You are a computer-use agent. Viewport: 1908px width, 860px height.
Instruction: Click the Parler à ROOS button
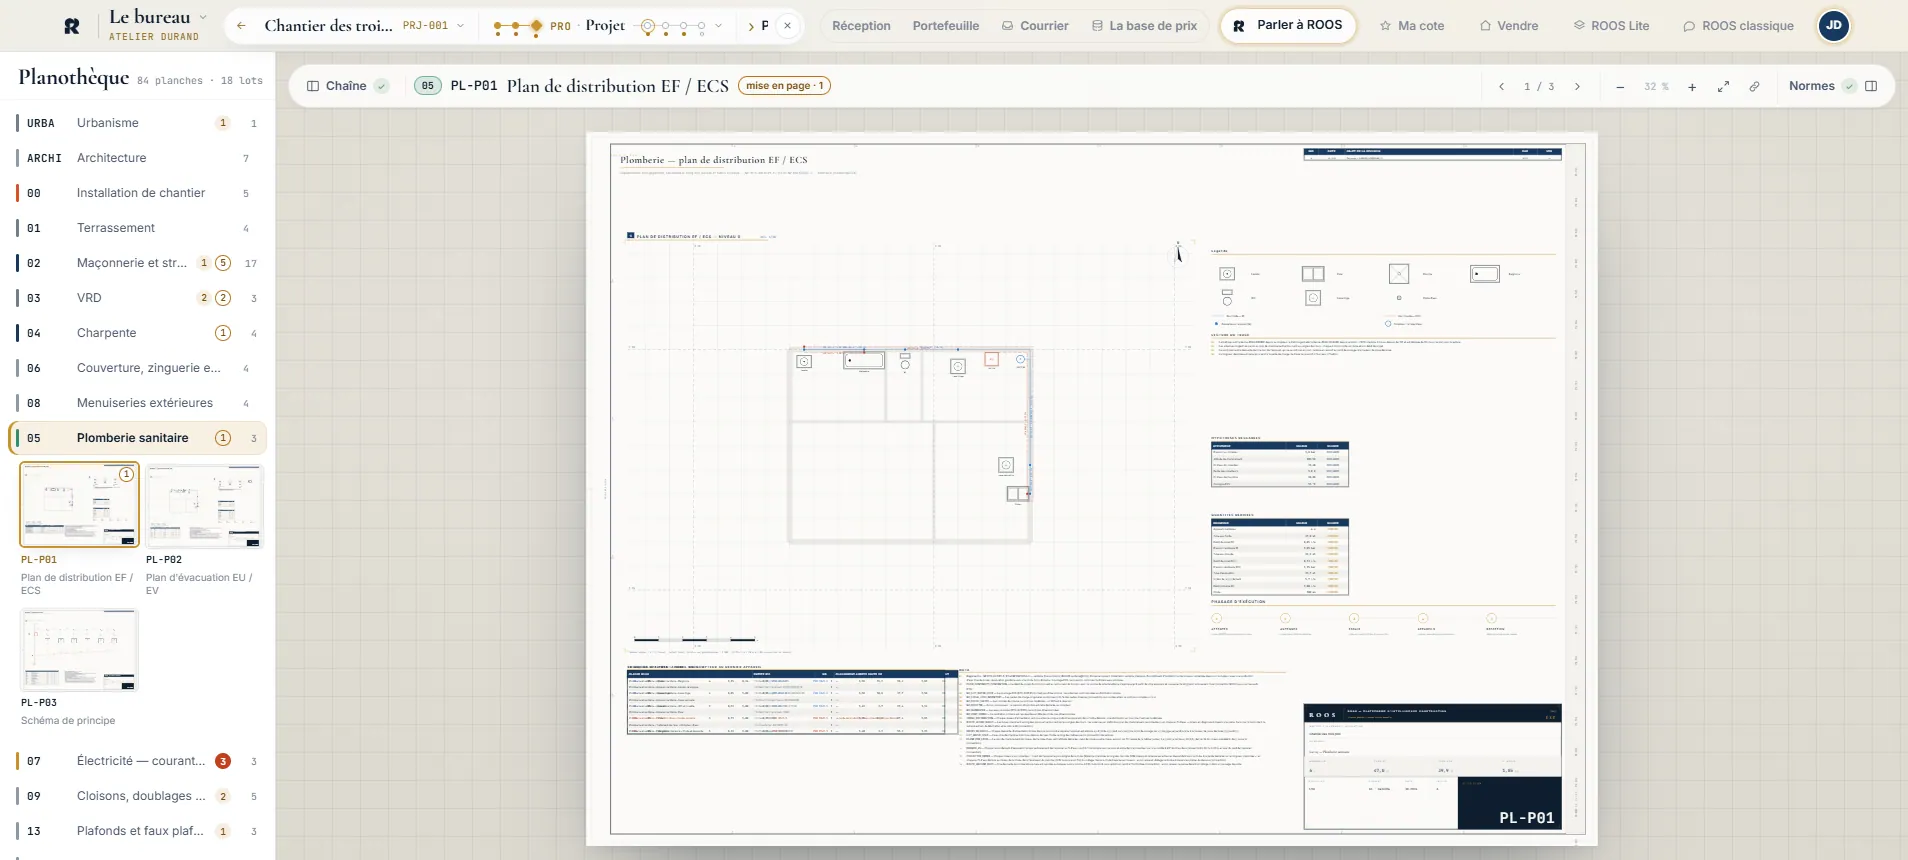pyautogui.click(x=1288, y=25)
